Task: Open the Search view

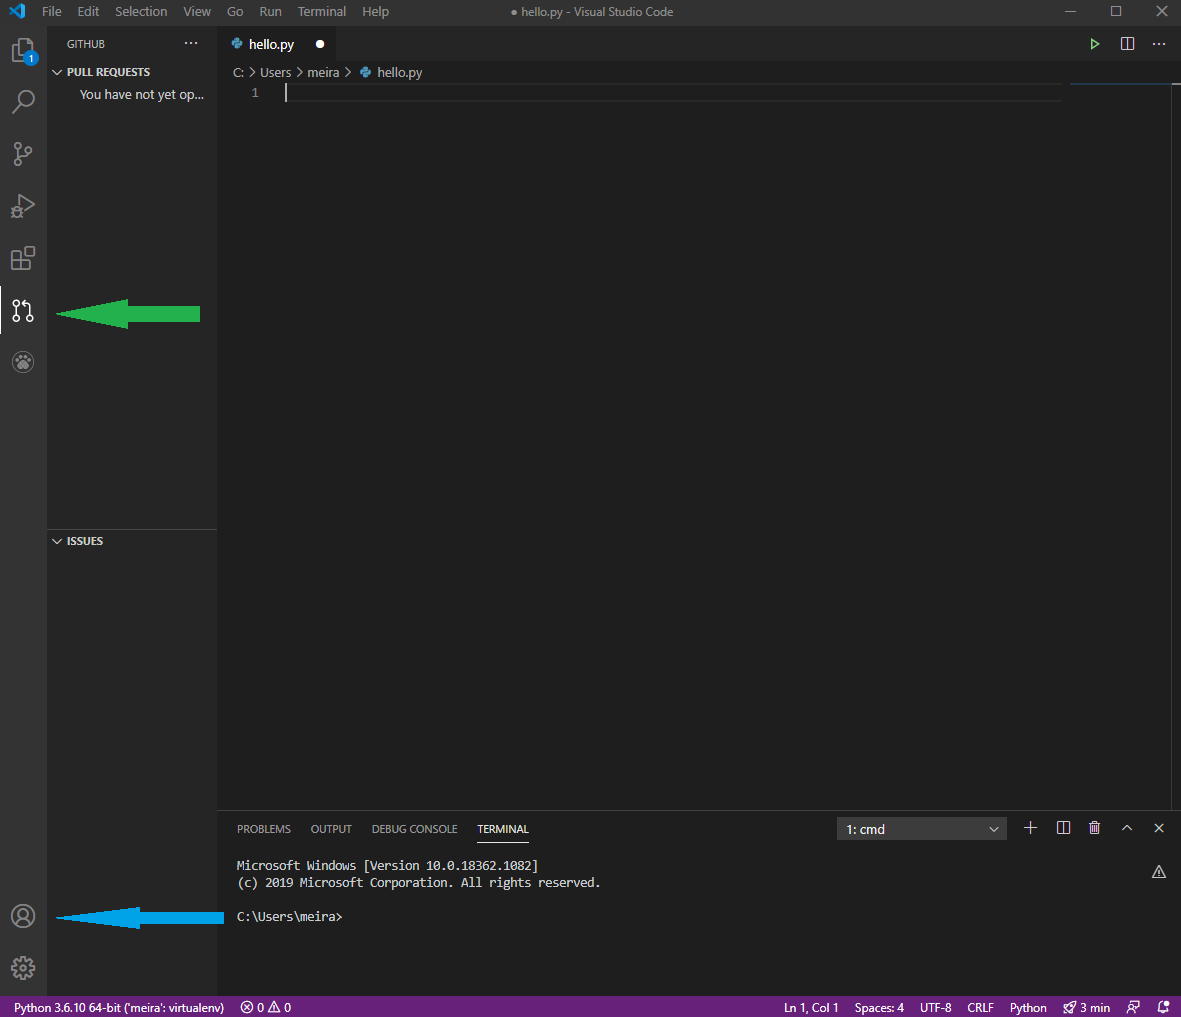Action: [x=23, y=101]
